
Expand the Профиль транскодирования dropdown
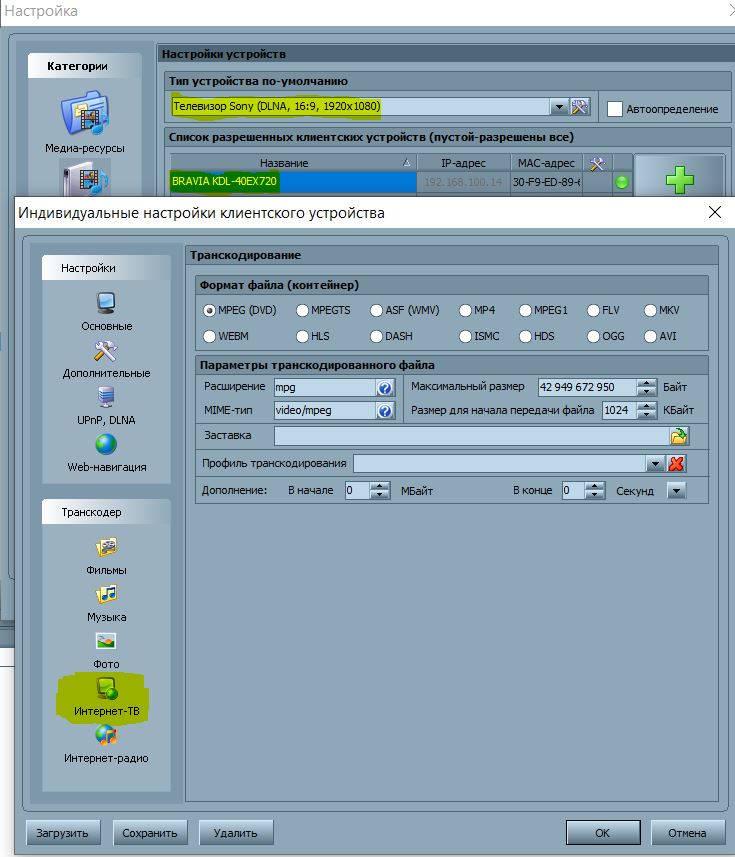(655, 463)
